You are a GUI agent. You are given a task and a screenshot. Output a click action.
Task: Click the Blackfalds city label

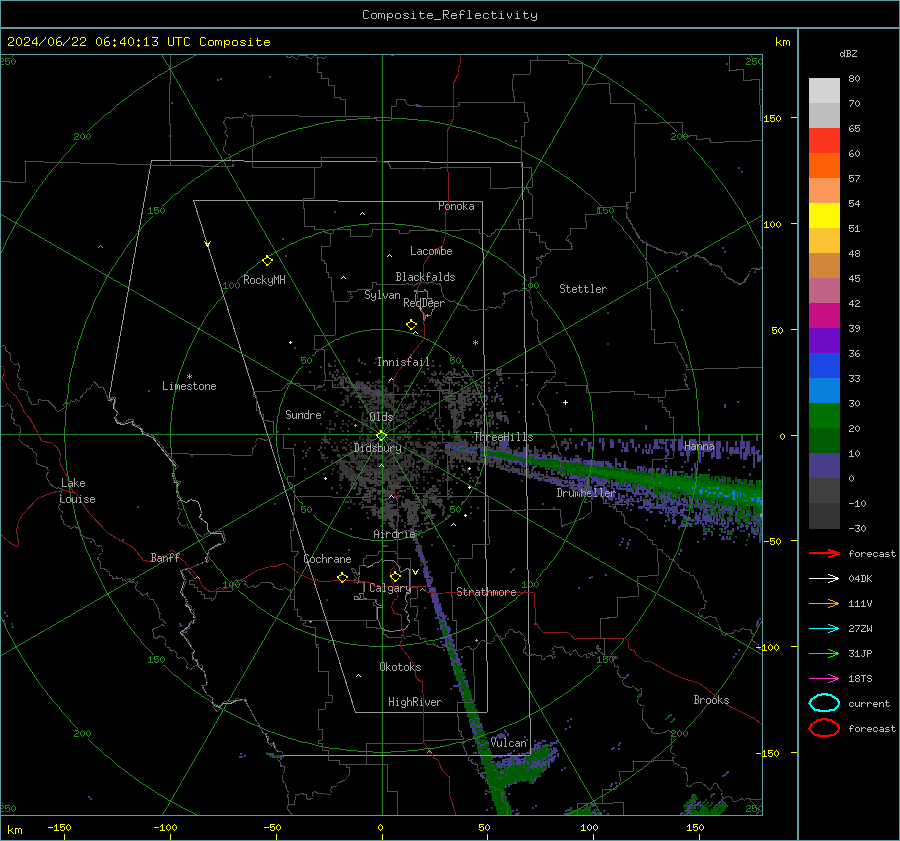pyautogui.click(x=425, y=277)
